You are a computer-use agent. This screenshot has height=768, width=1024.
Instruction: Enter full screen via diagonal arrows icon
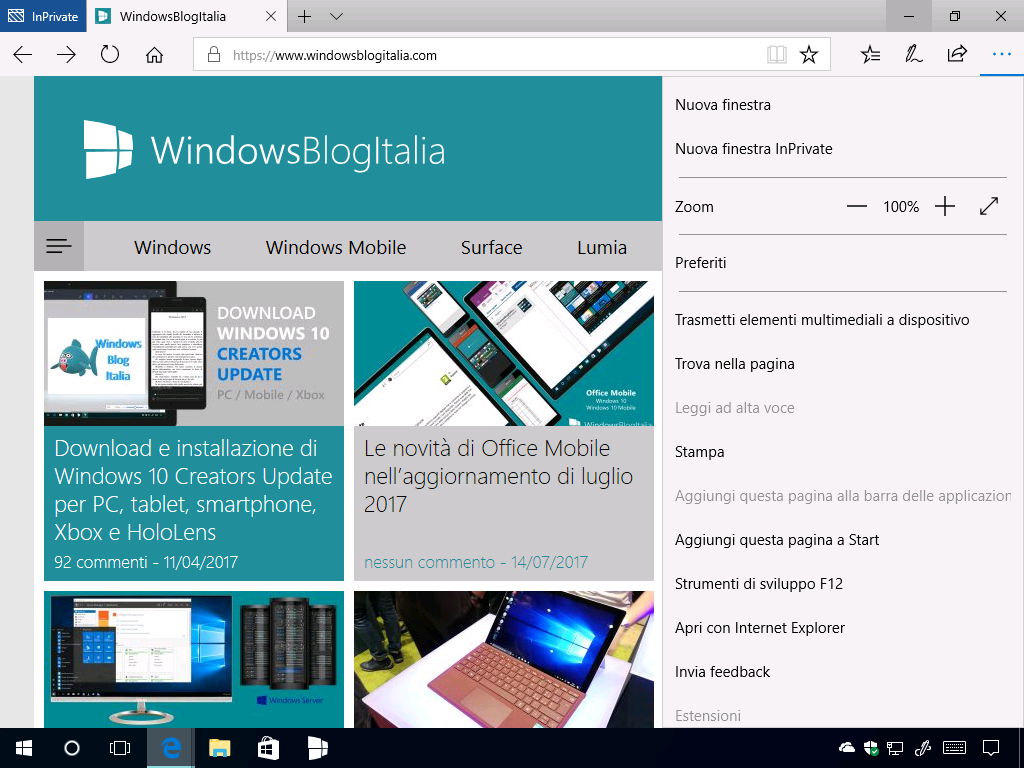point(989,206)
